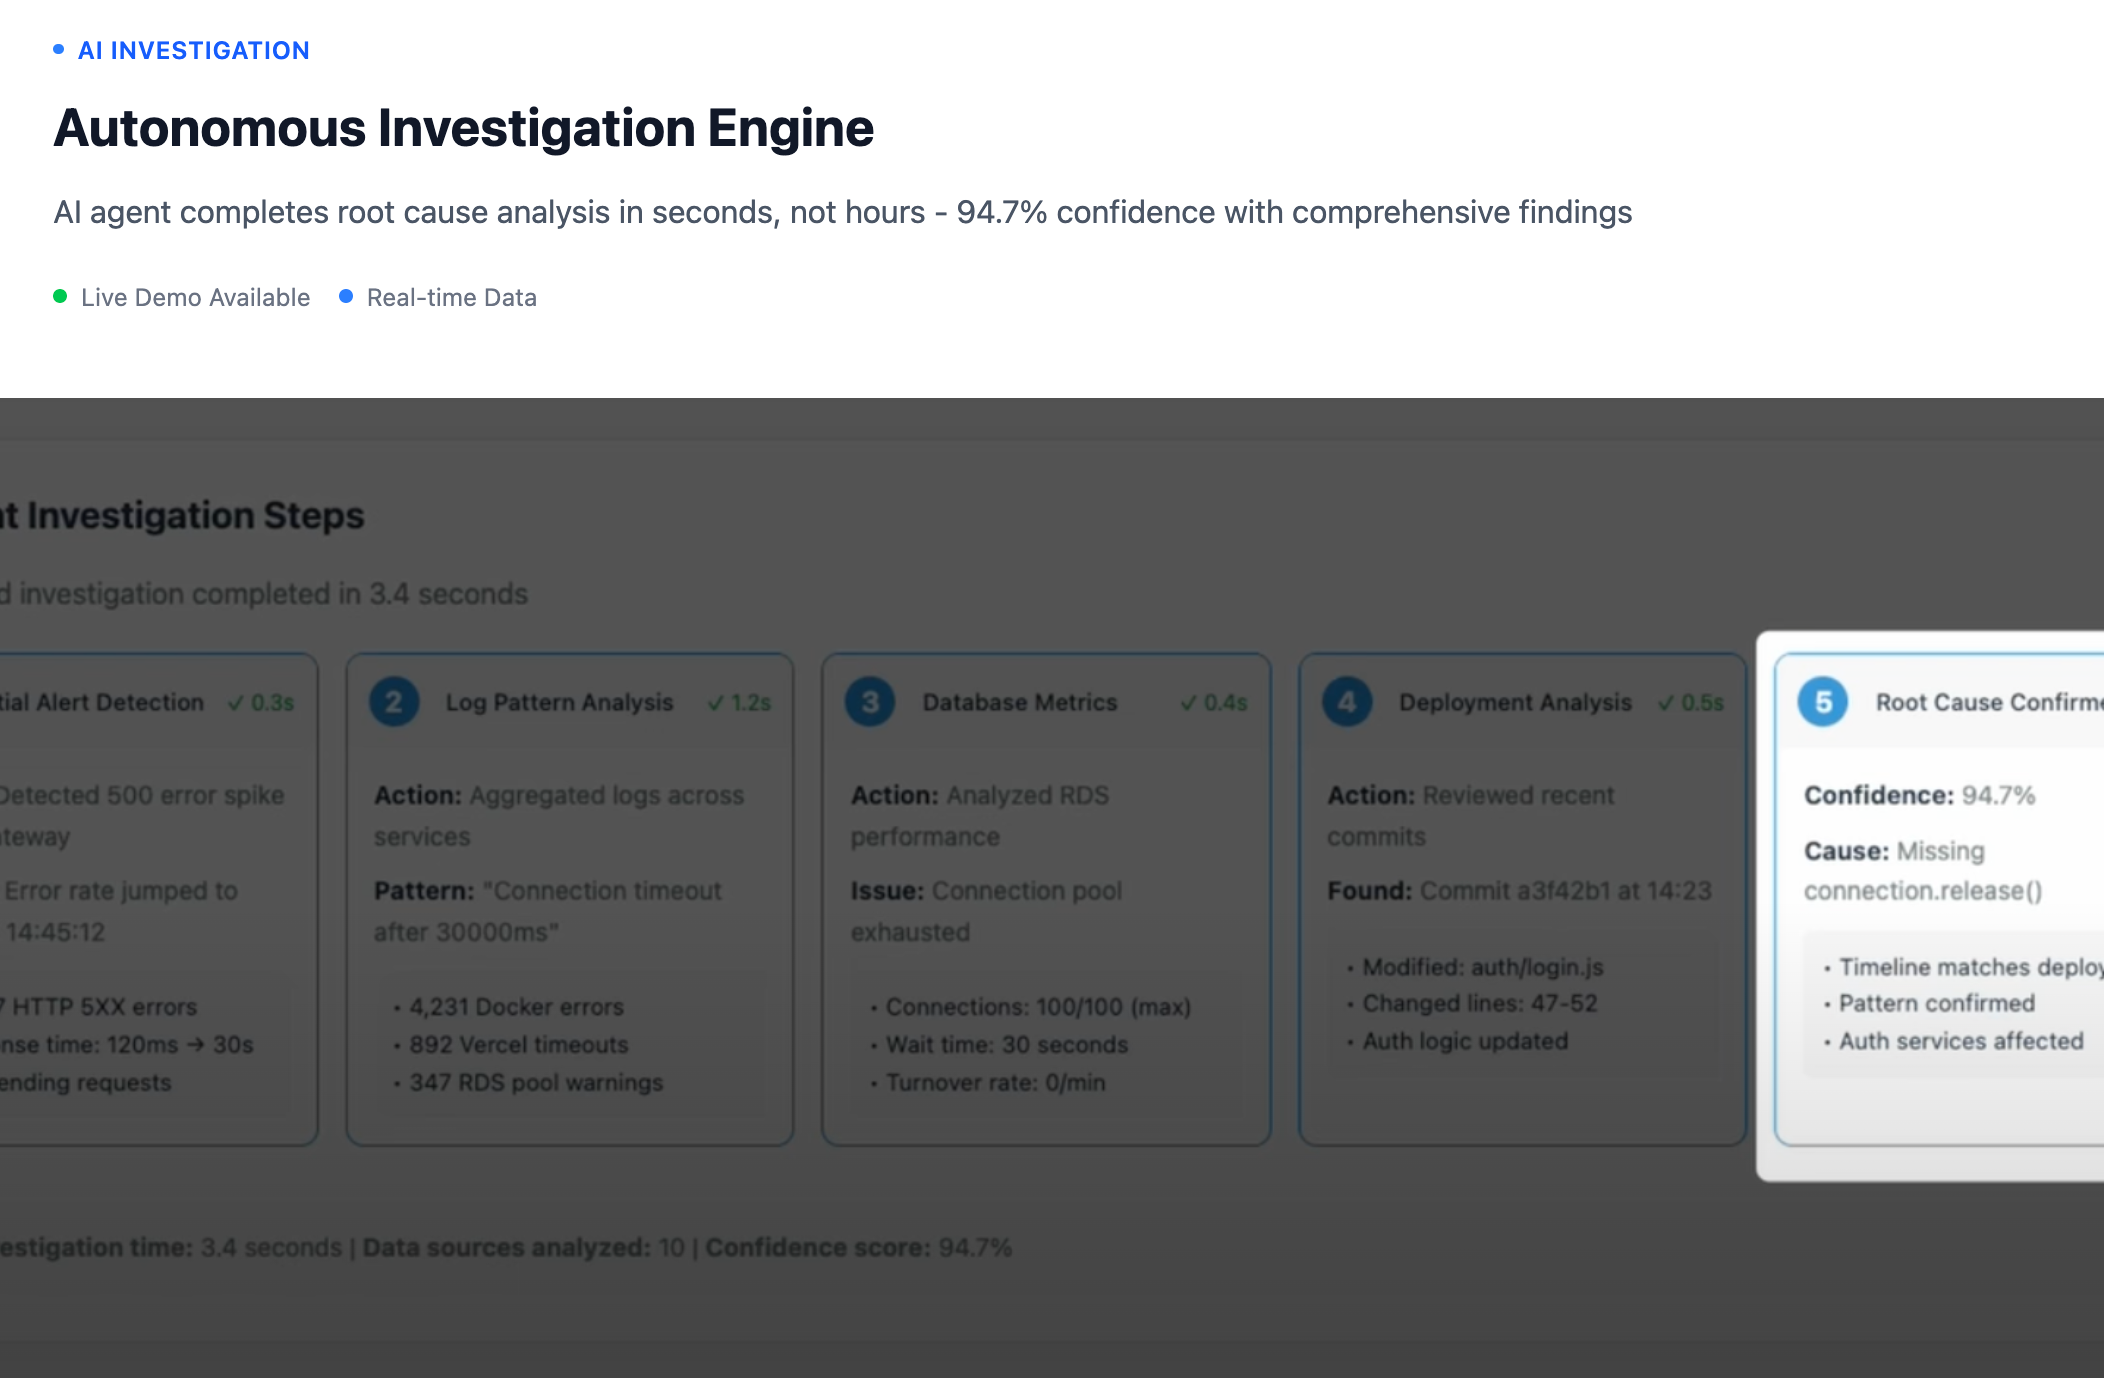The height and width of the screenshot is (1378, 2104).
Task: Click step 5 highlighted circle icon
Action: (x=1823, y=702)
